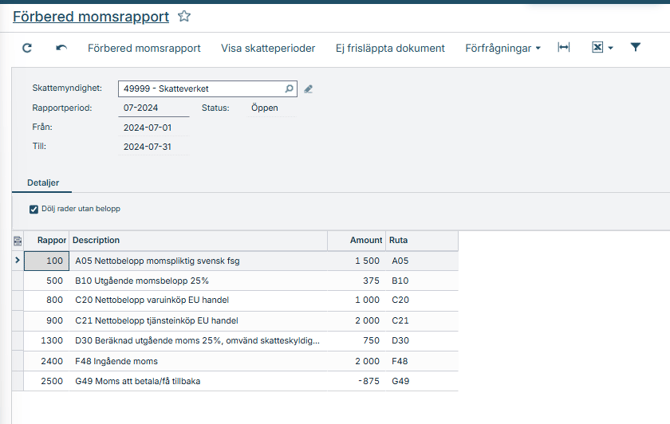Screen dimensions: 670x424
Task: Click the Förbered momsrapport page title link
Action: (90, 16)
